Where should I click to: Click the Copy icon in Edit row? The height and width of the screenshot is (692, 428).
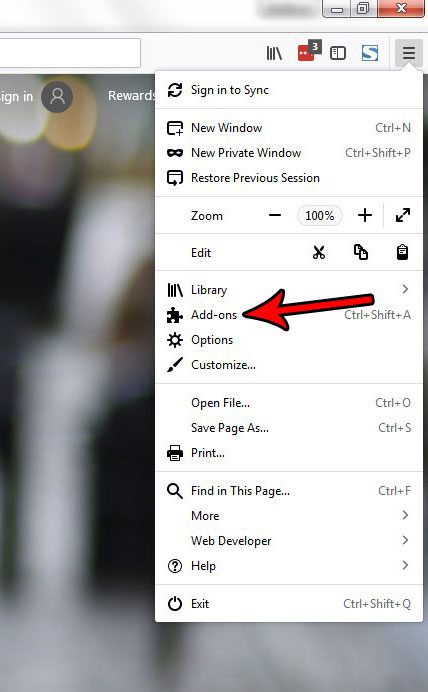(360, 252)
